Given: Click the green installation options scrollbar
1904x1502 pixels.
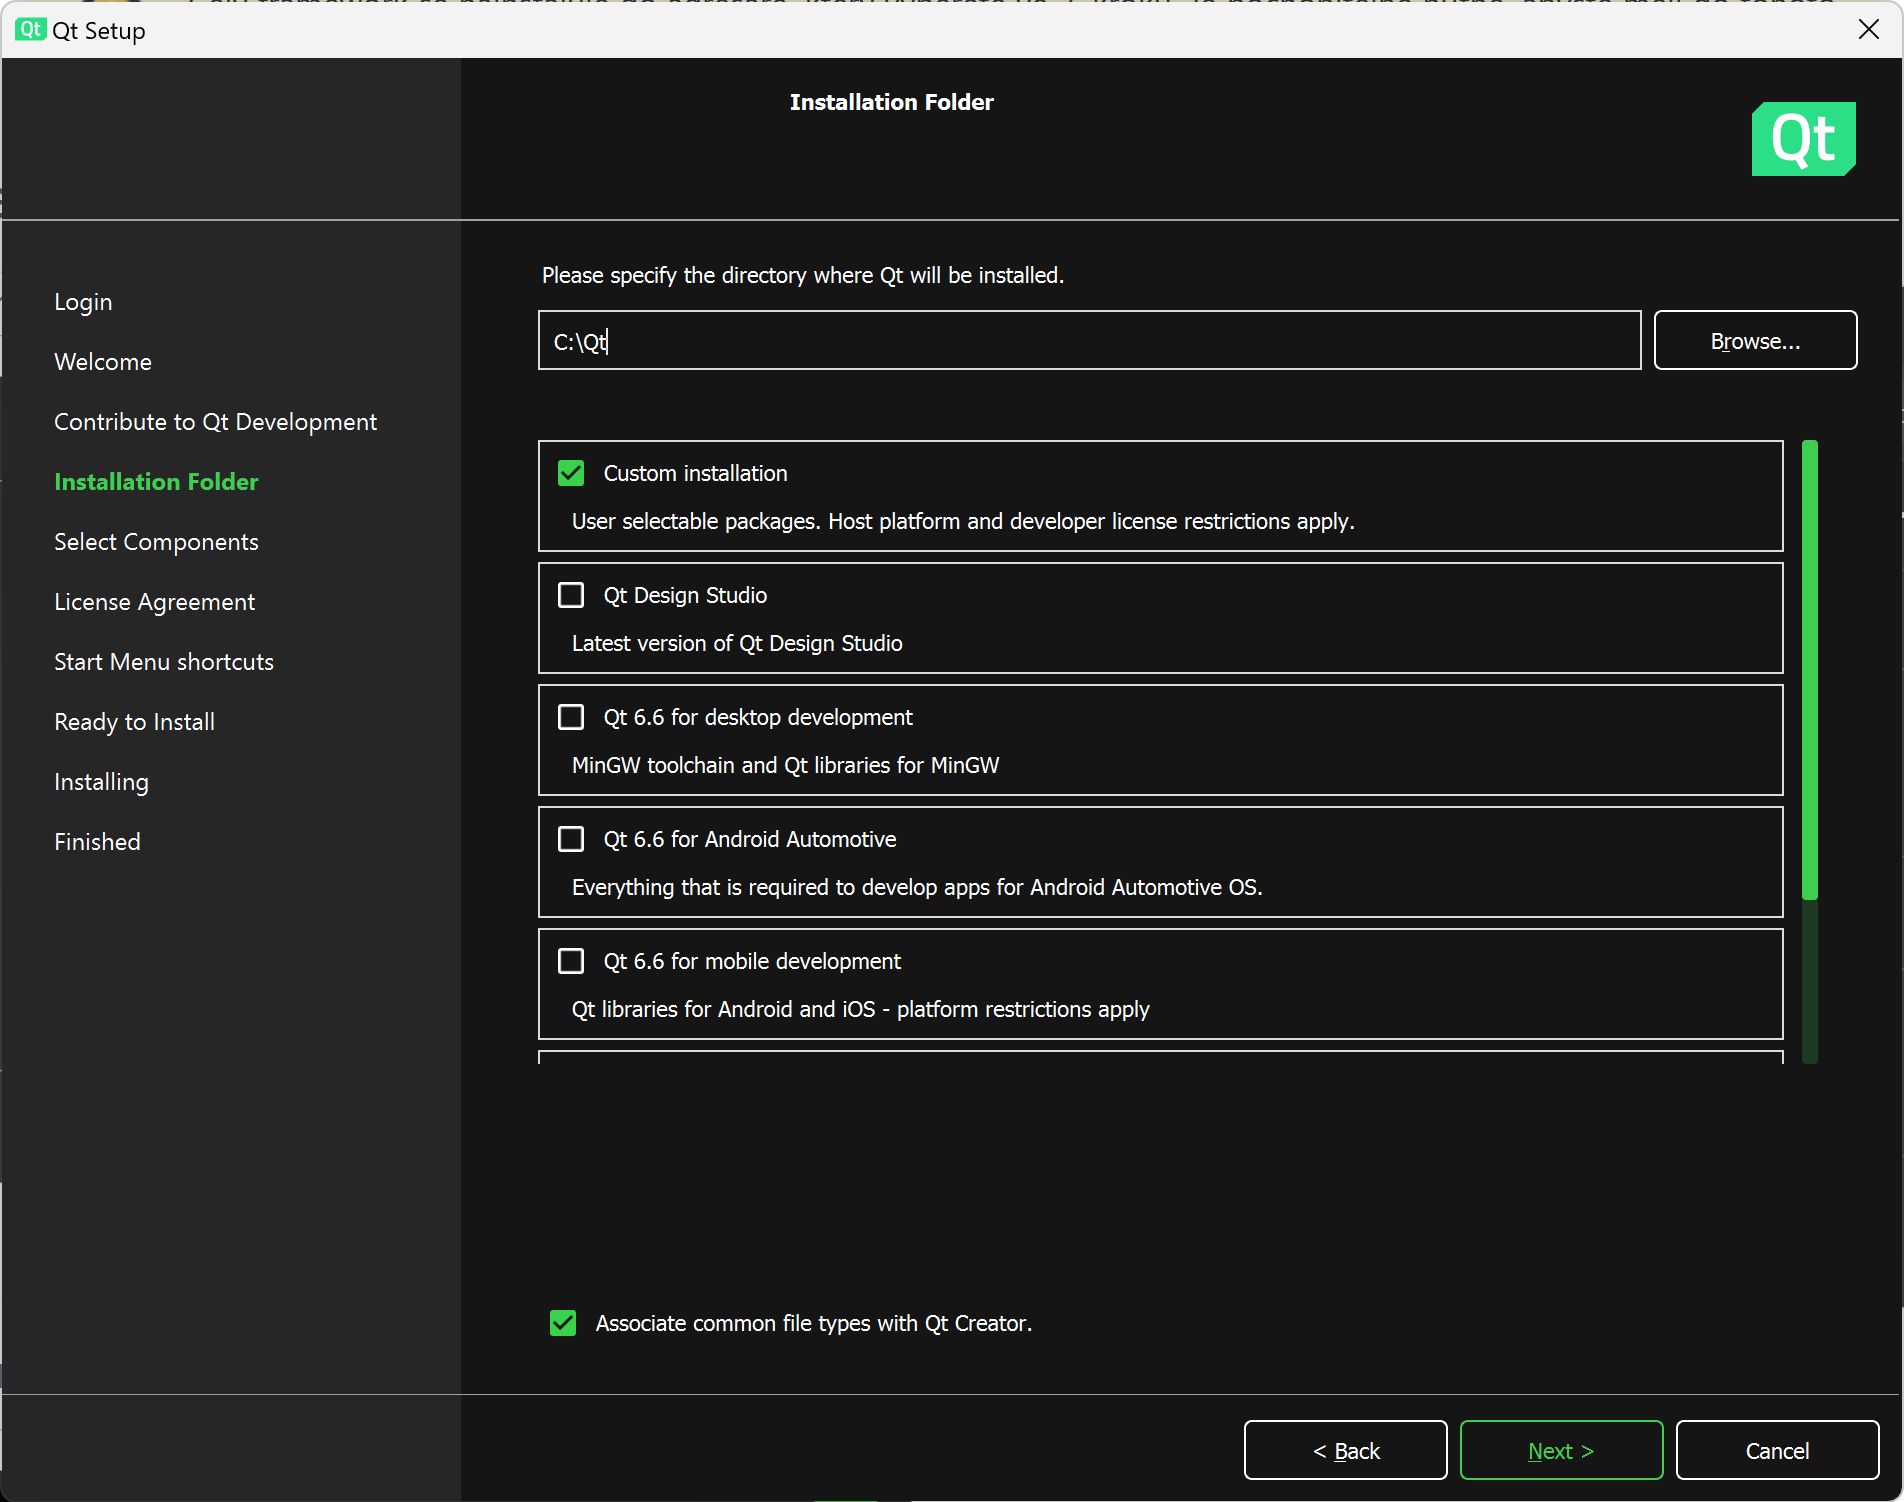Looking at the screenshot, I should (x=1809, y=670).
